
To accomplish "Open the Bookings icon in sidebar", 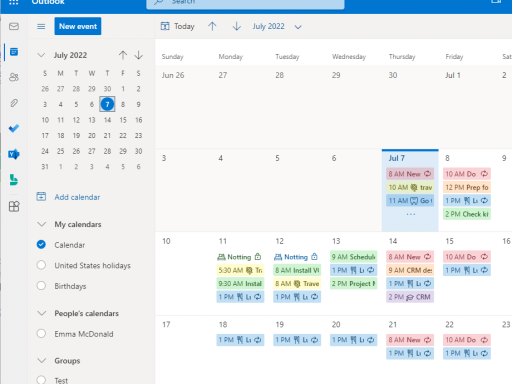I will 14,180.
